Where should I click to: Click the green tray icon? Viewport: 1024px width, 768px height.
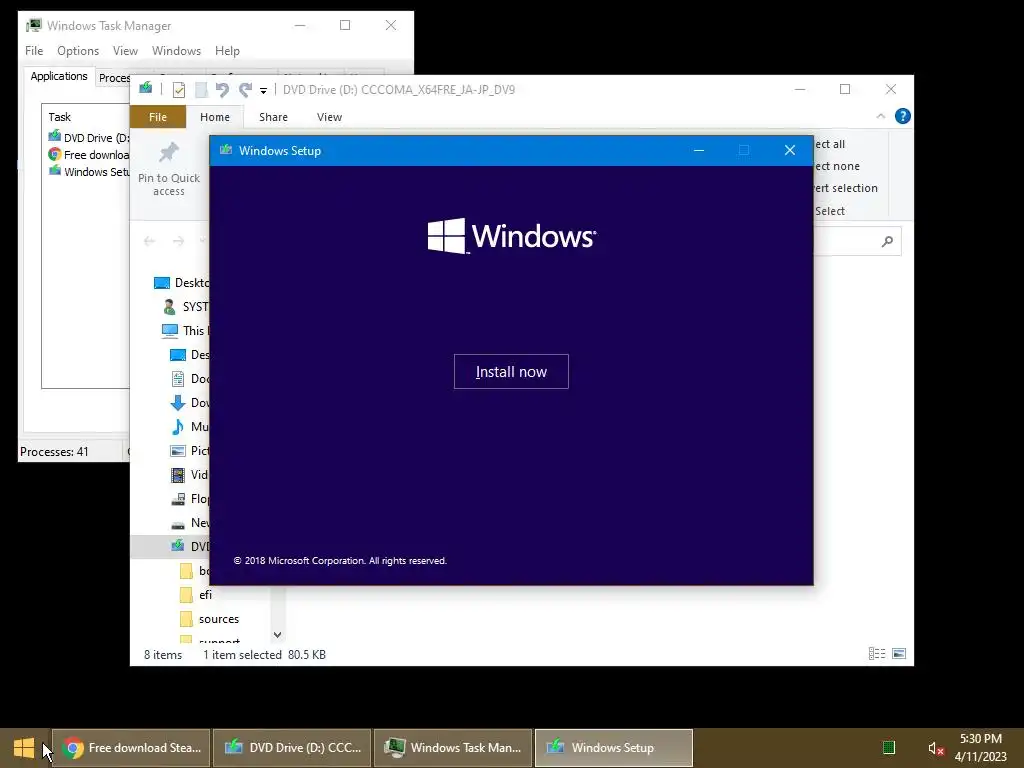[x=889, y=748]
